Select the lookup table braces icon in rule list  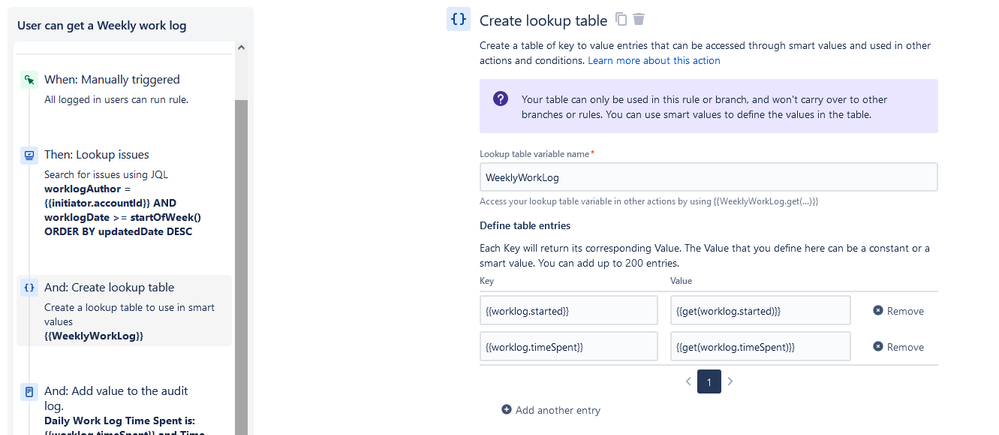(29, 288)
